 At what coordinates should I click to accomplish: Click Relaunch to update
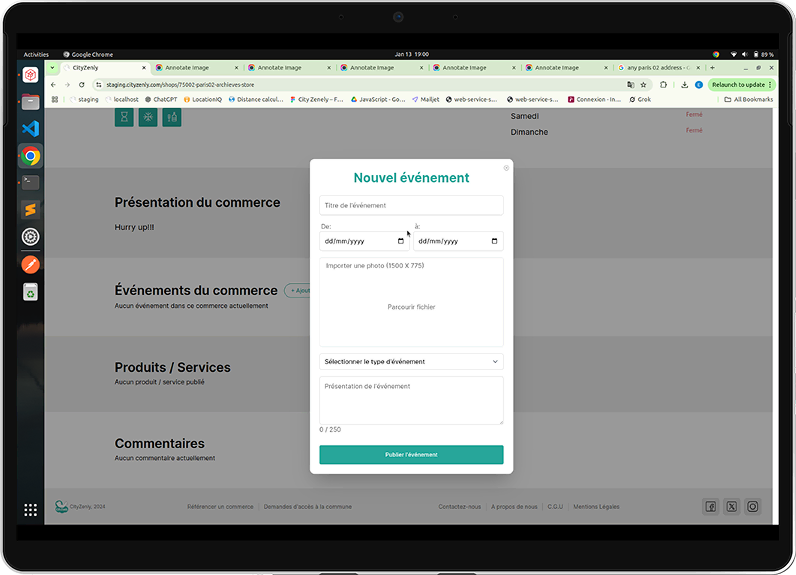(738, 85)
